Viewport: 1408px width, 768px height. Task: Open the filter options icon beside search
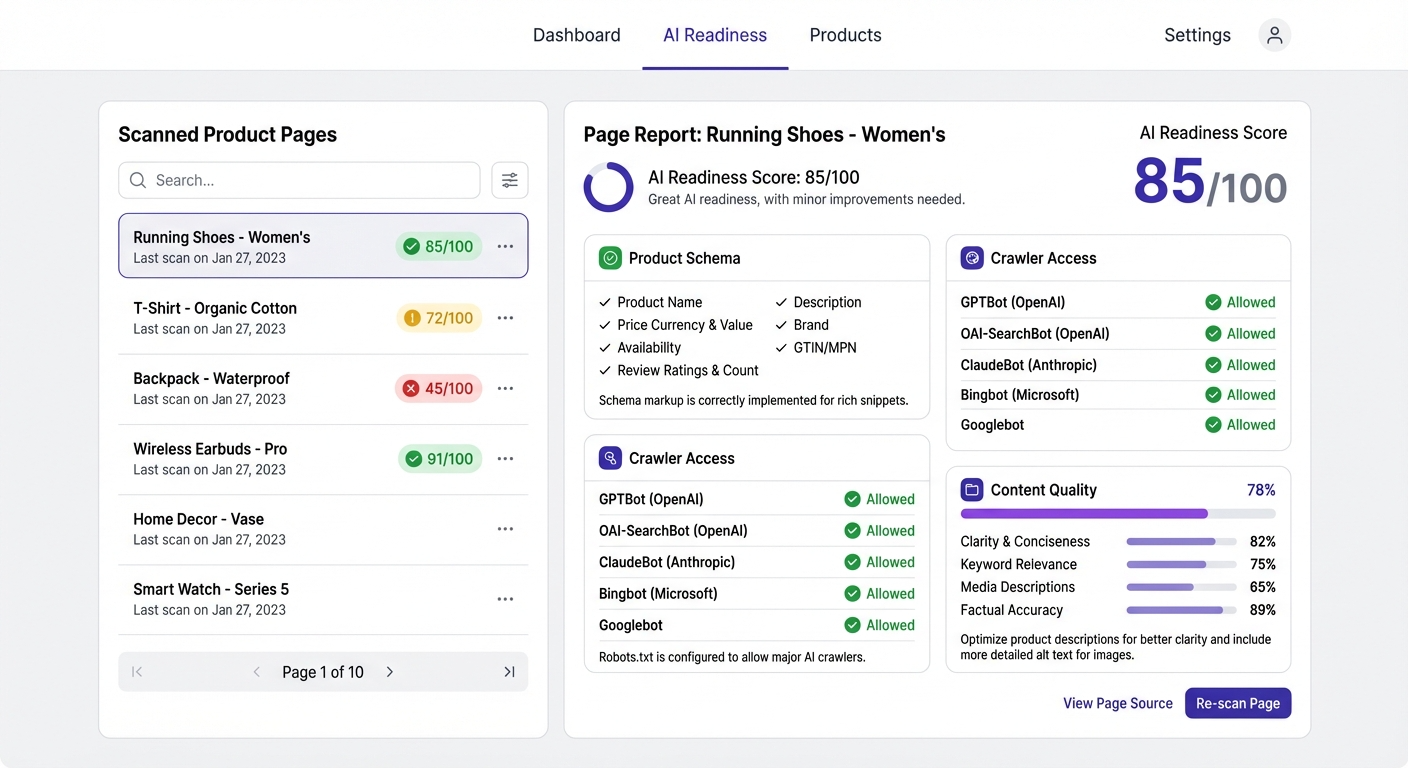point(510,180)
